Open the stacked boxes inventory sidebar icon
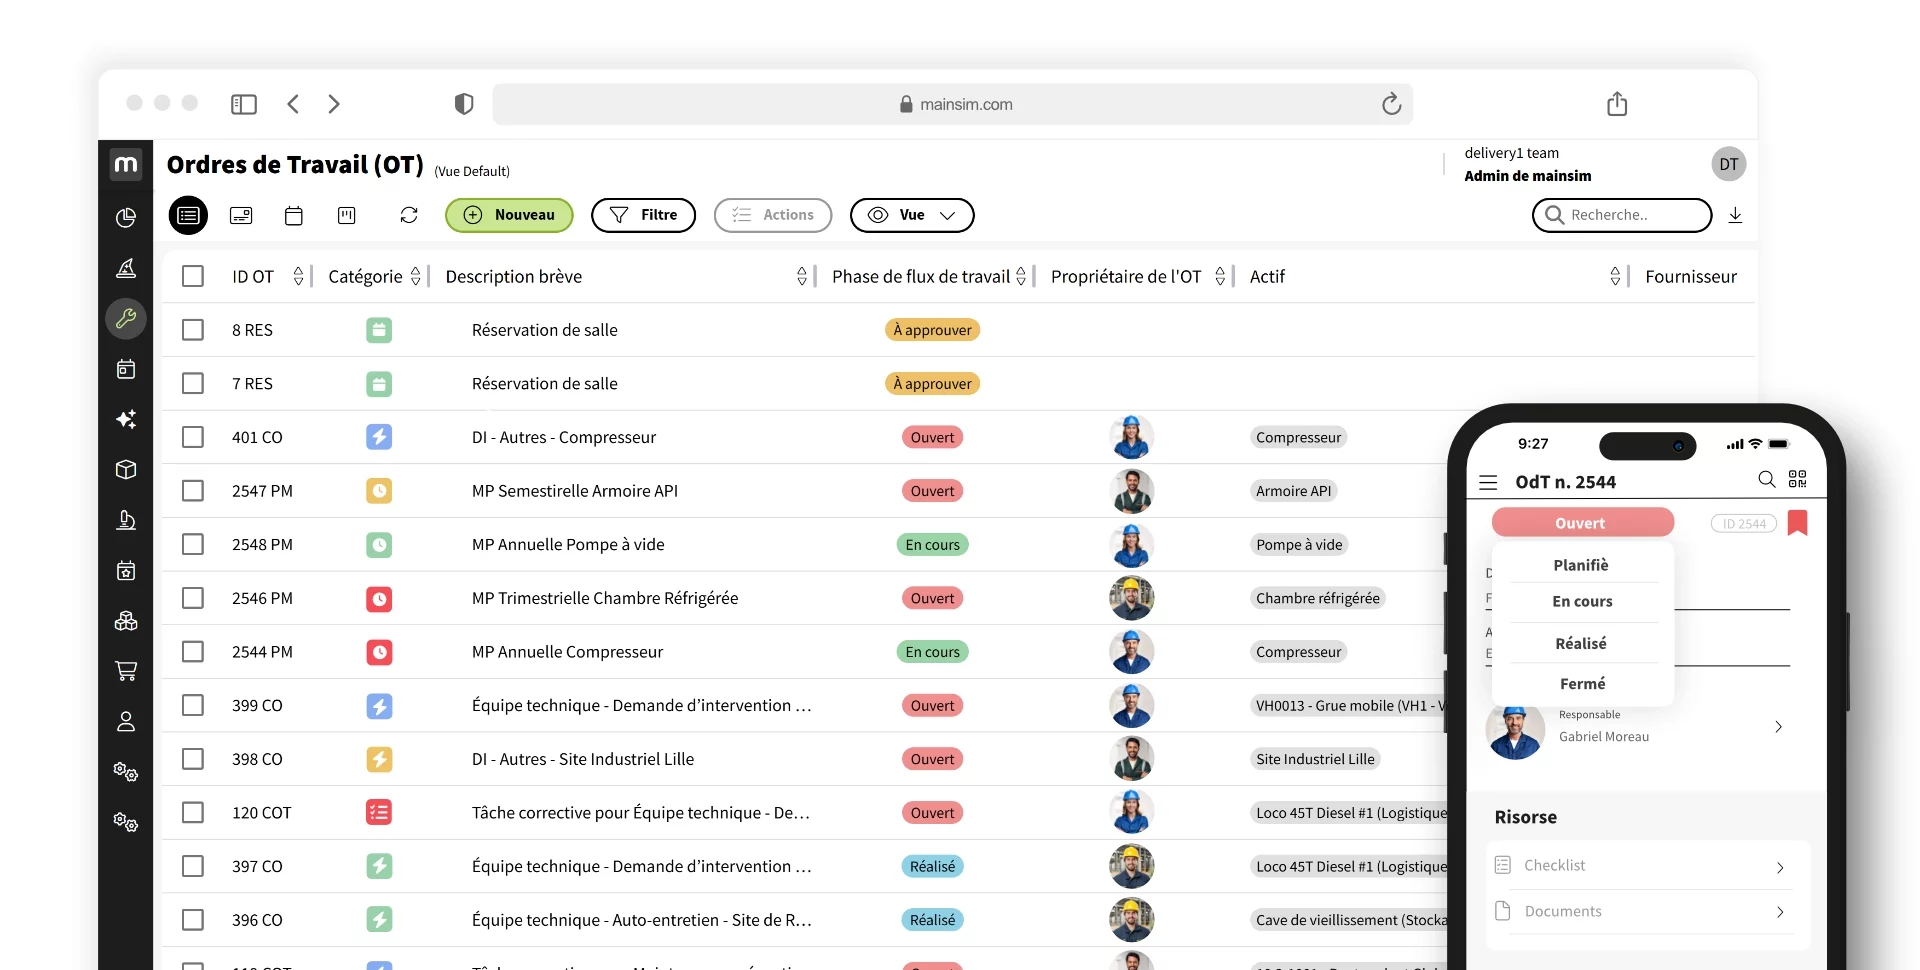 [126, 621]
